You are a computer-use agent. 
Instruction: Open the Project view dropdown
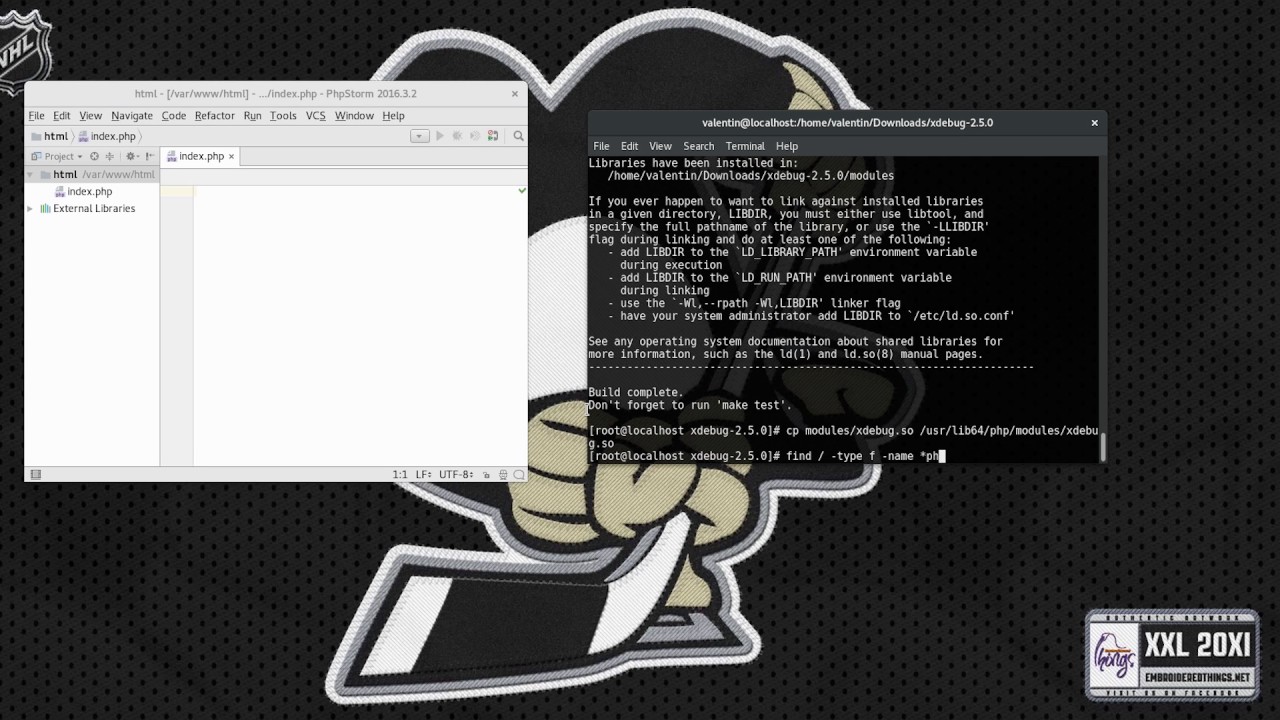click(59, 156)
